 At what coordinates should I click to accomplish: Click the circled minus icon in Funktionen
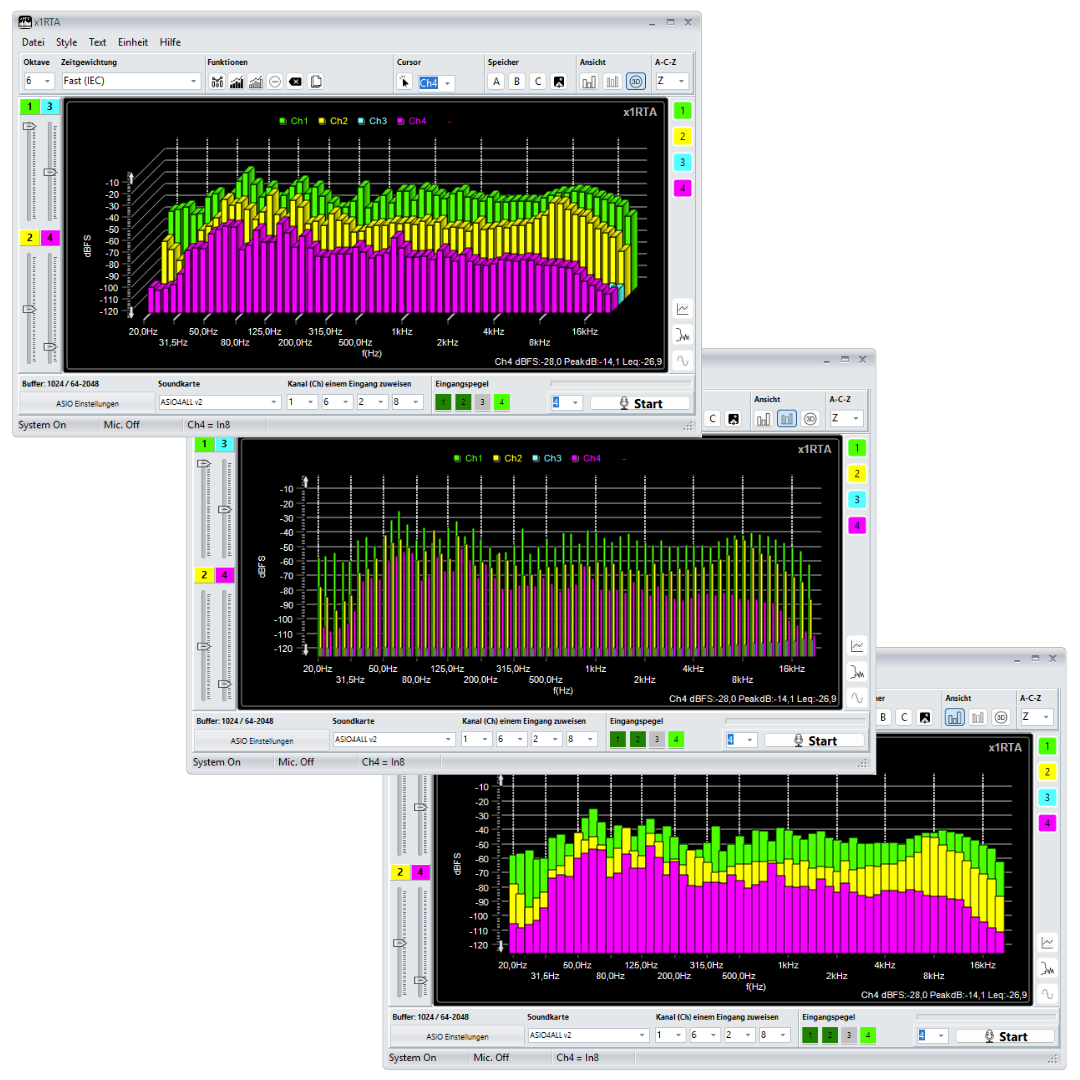[275, 82]
